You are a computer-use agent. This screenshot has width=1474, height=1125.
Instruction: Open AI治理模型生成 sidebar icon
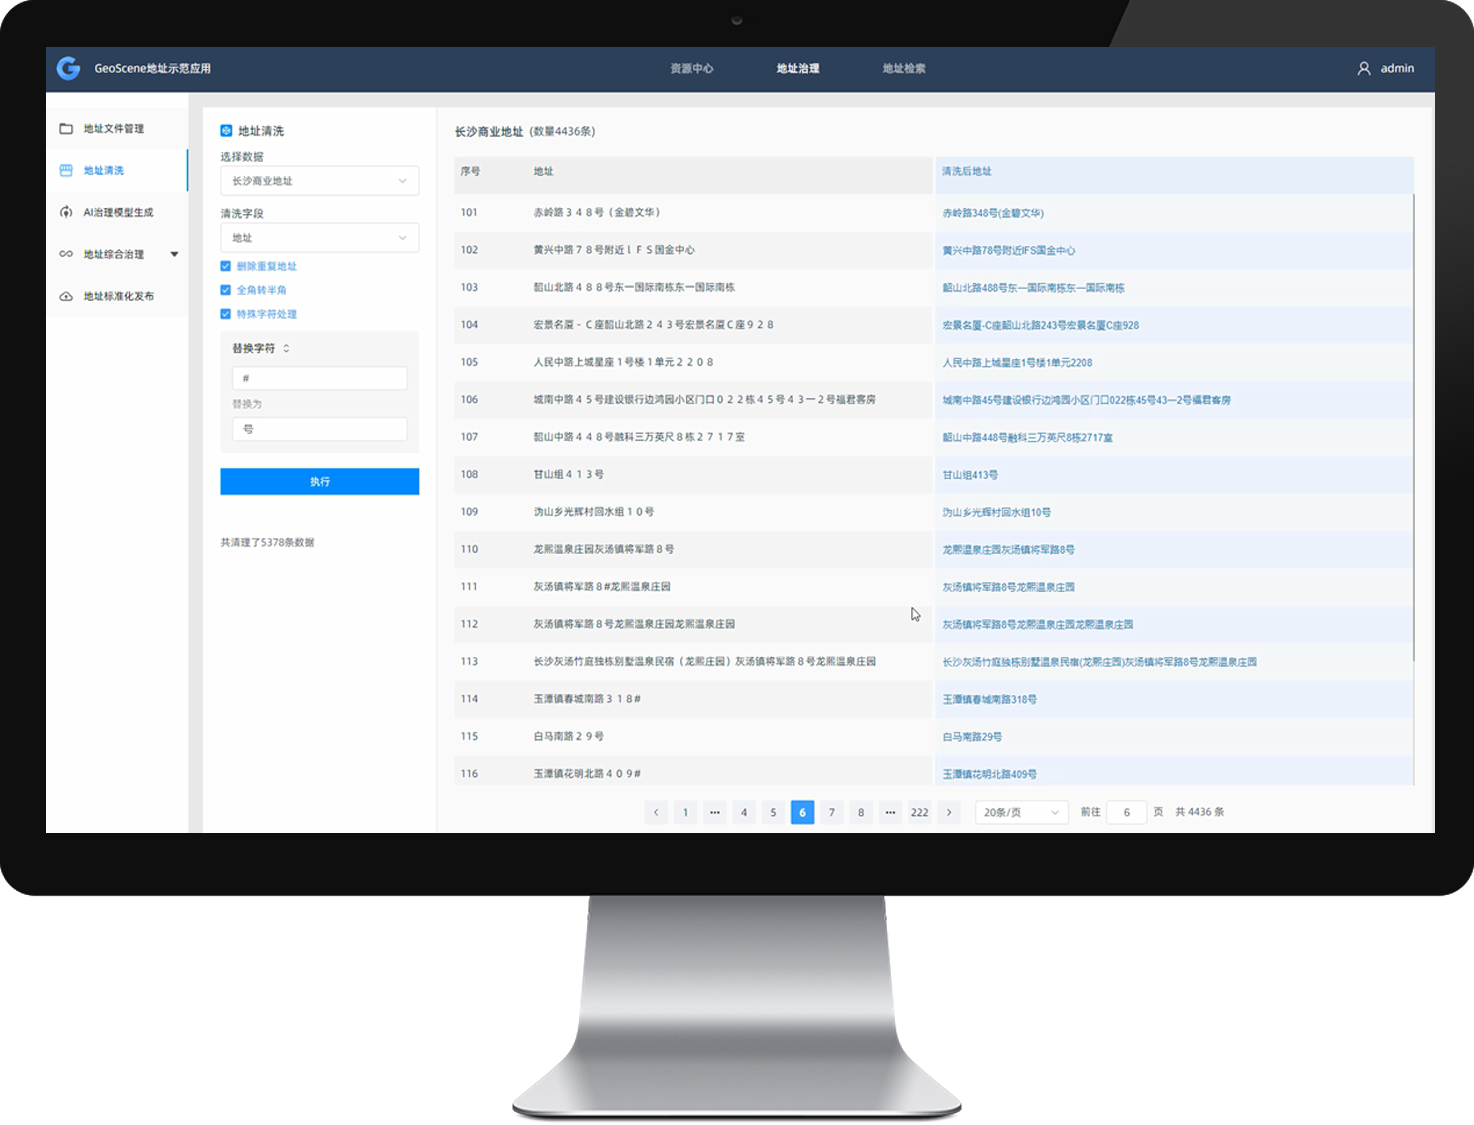[66, 212]
